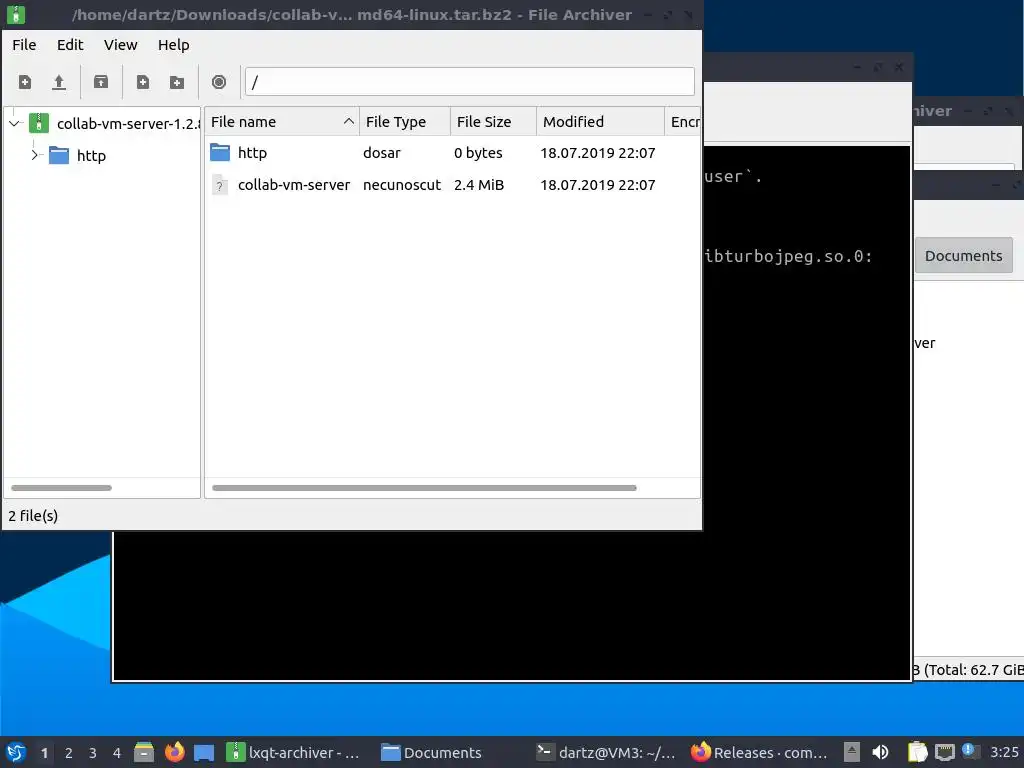Screen dimensions: 1024x768
Task: Click the unknown file icon of collab-vm-server
Action: point(220,185)
